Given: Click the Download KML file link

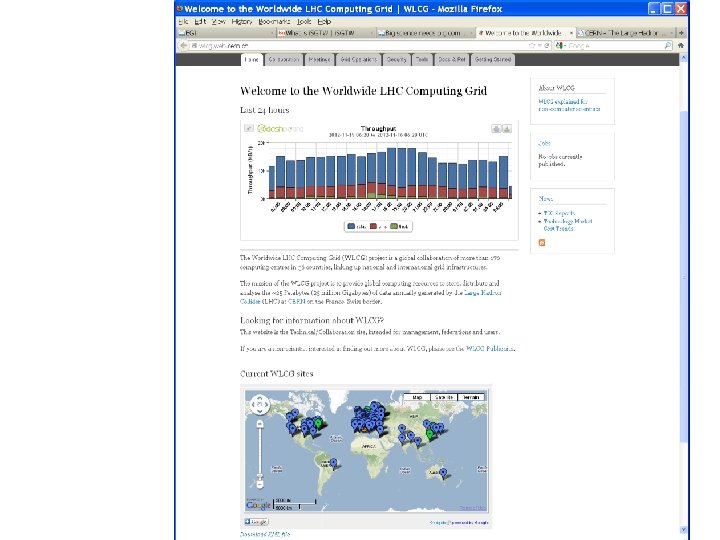Looking at the screenshot, I should click(265, 534).
